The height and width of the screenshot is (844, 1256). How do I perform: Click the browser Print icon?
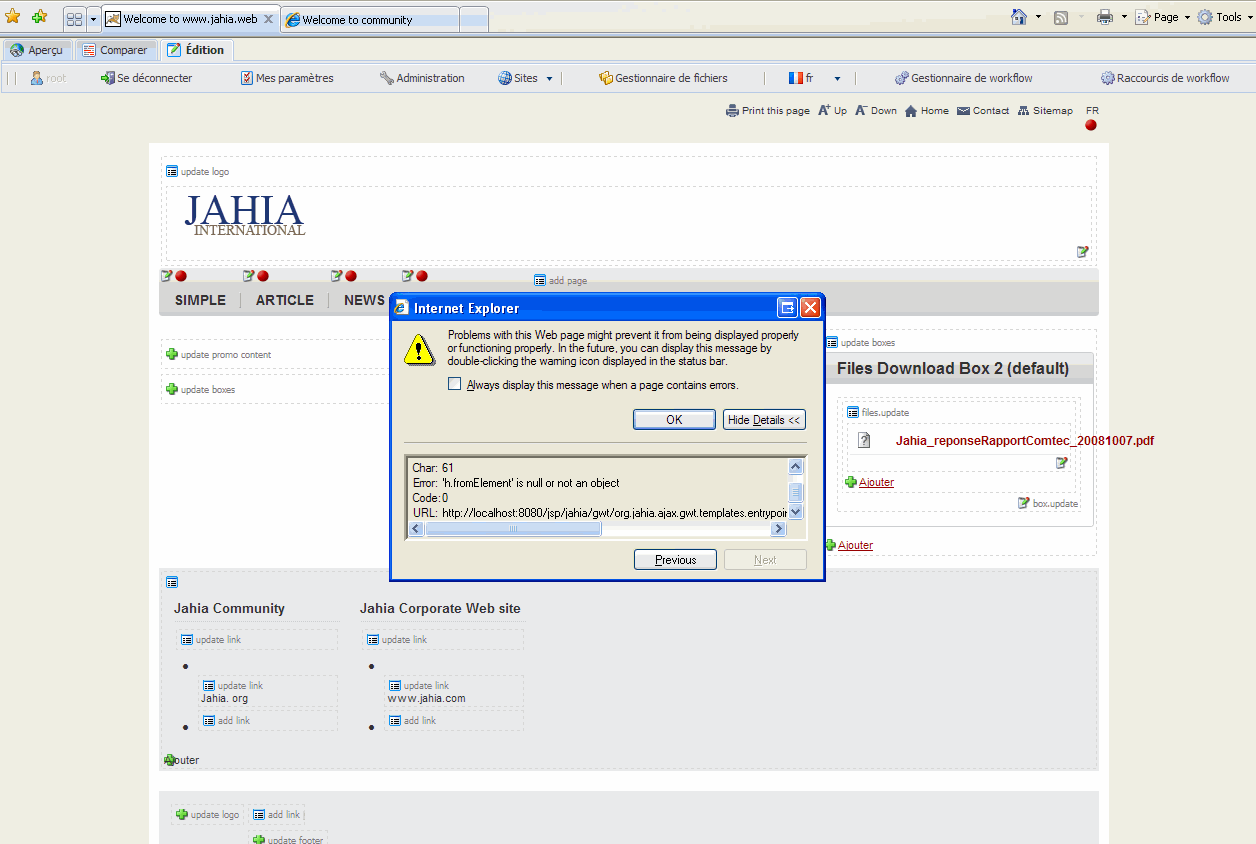pos(1105,17)
